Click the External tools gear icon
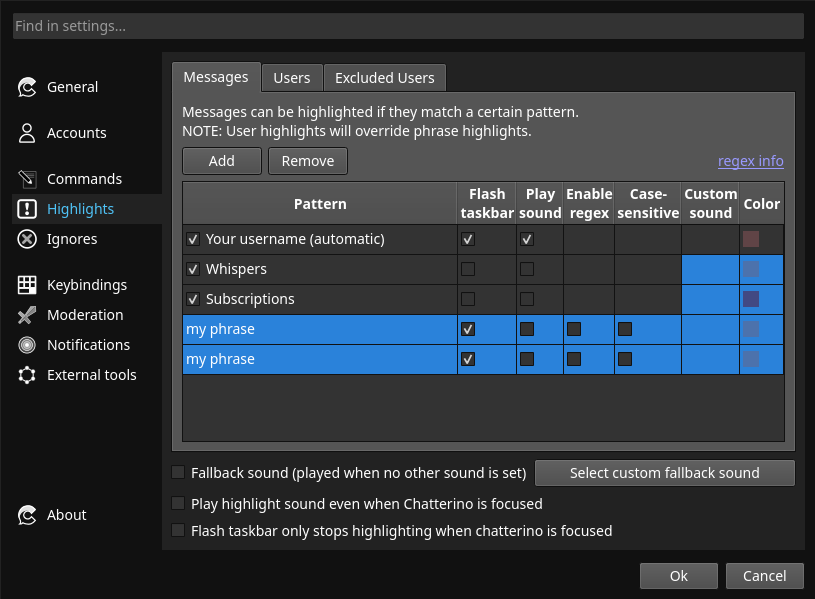 pyautogui.click(x=27, y=375)
